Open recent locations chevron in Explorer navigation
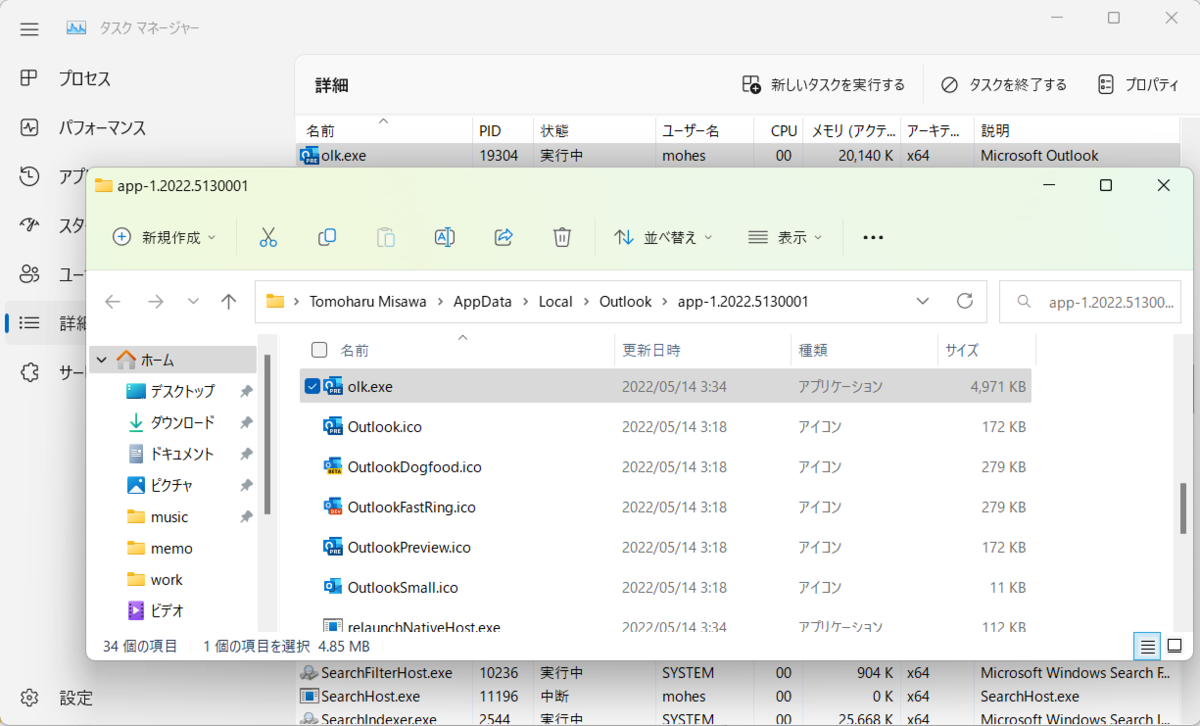1200x726 pixels. click(x=193, y=301)
